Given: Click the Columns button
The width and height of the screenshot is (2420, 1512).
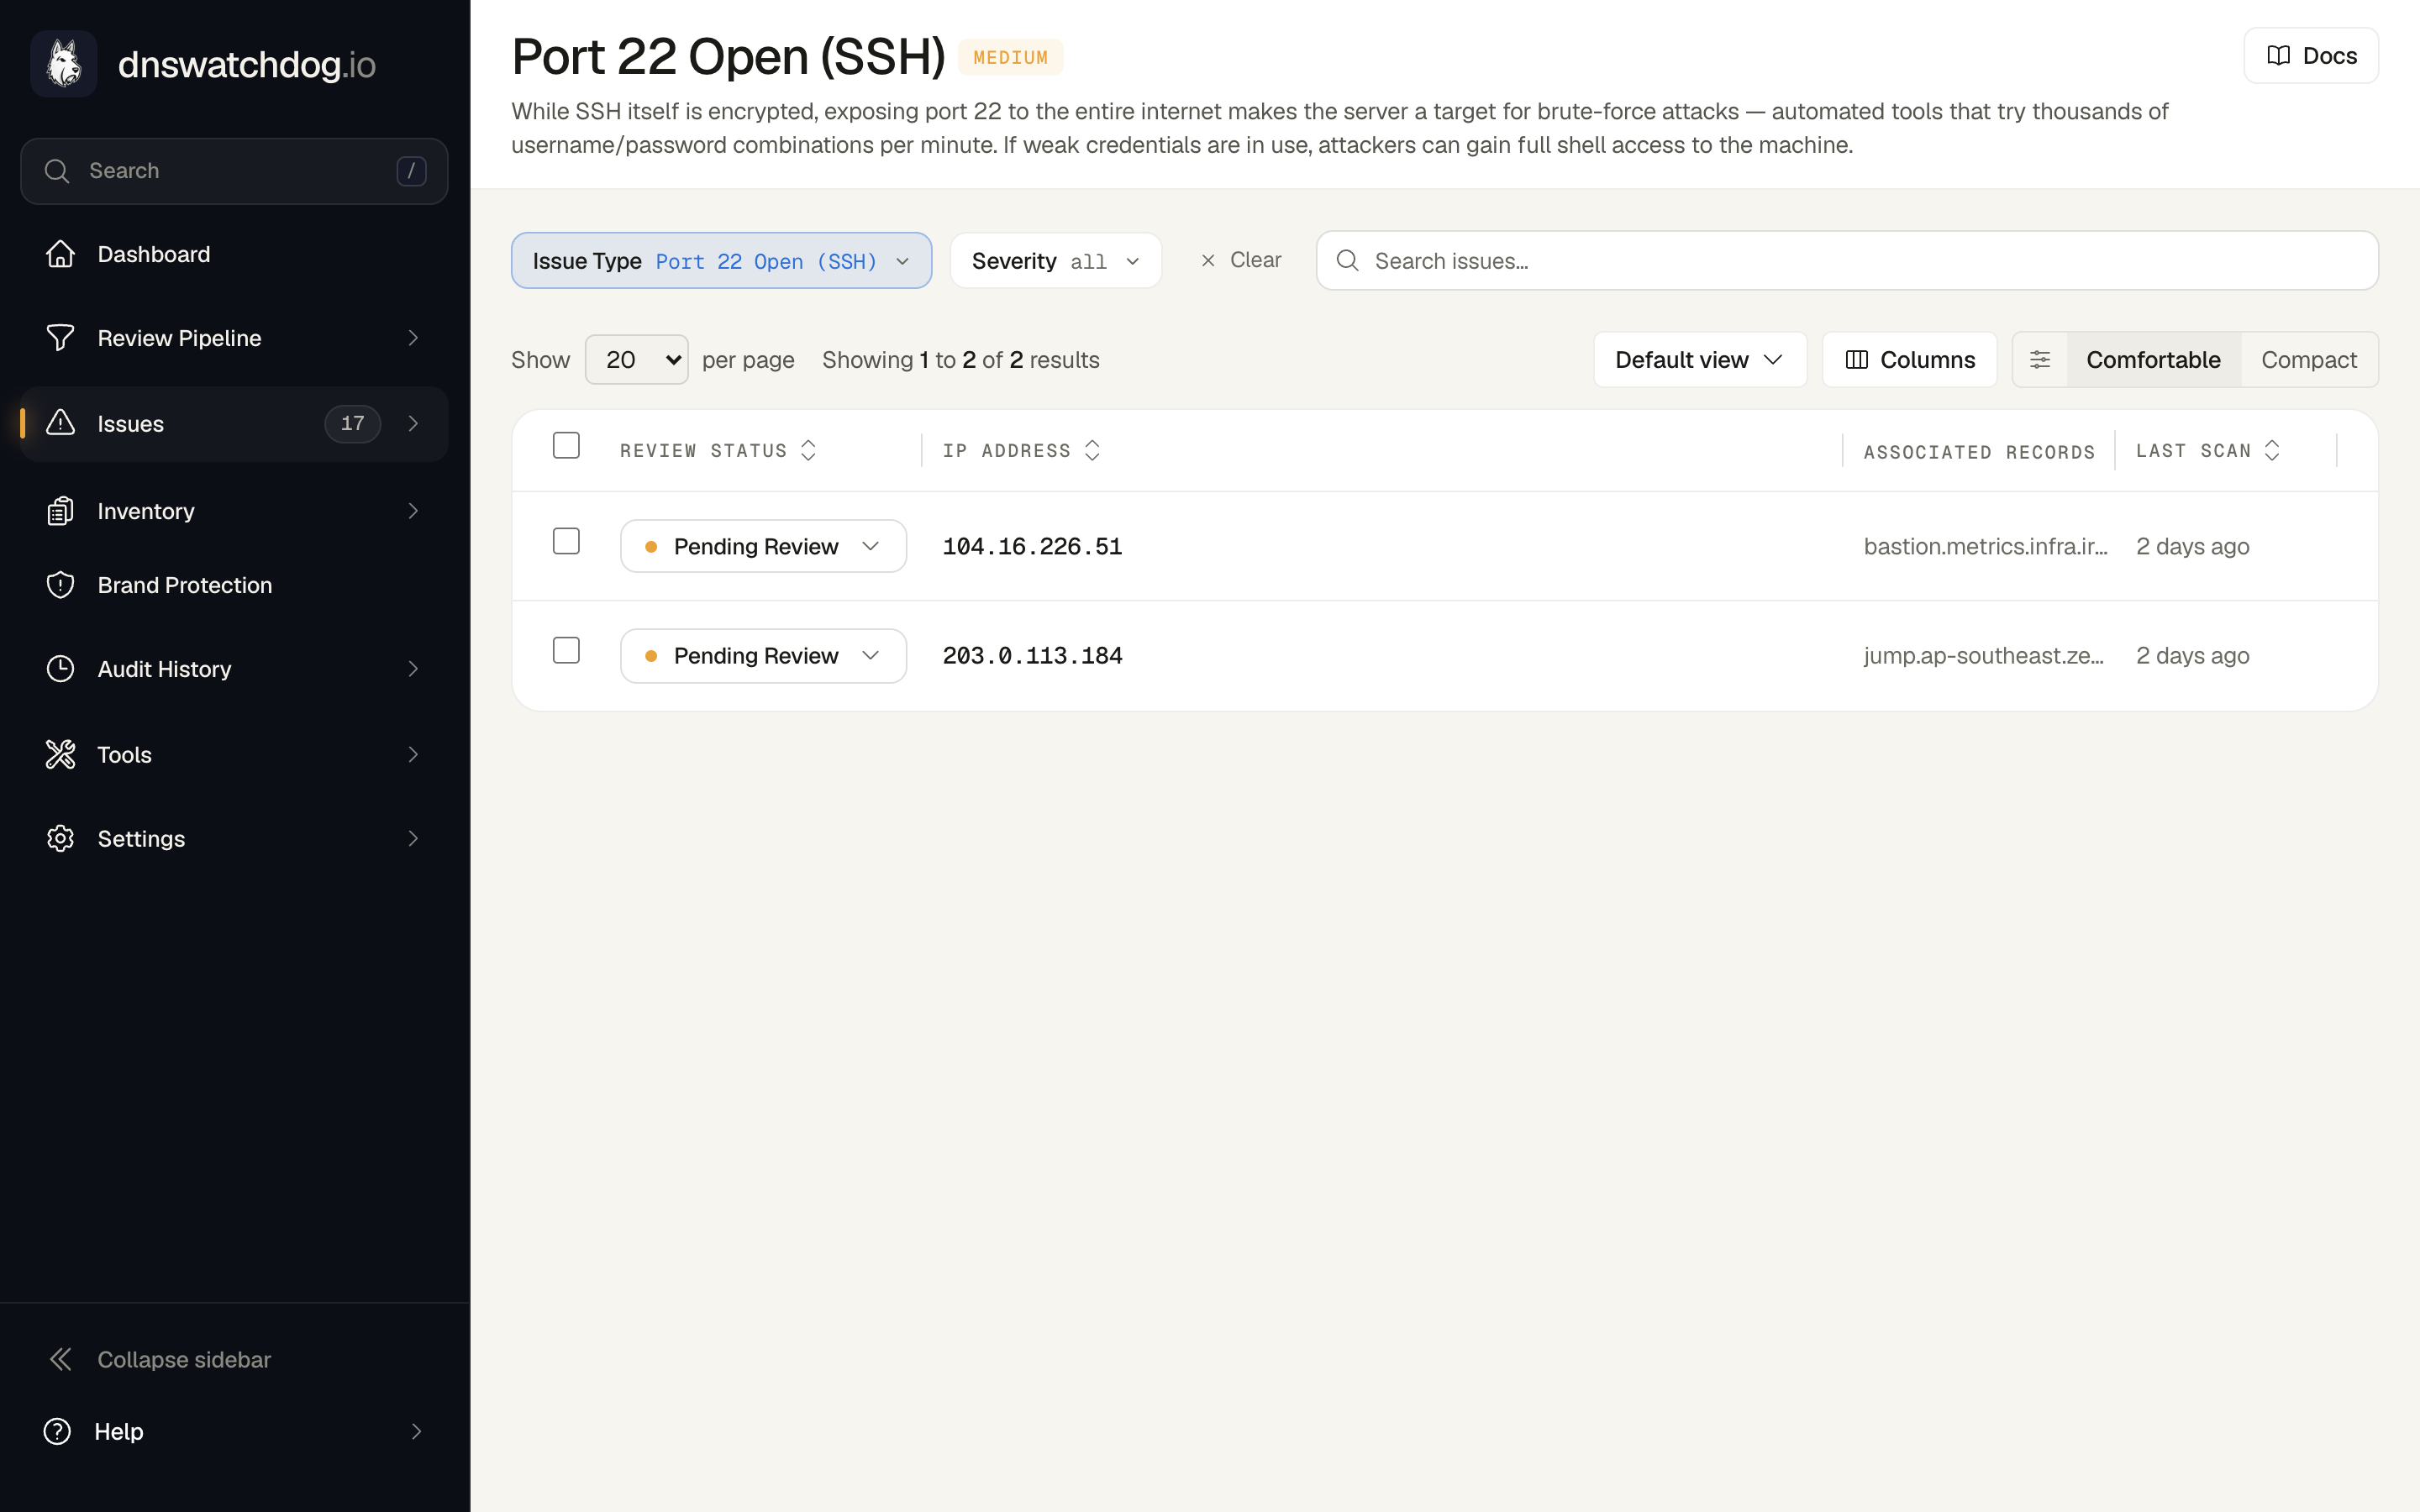Looking at the screenshot, I should (x=1909, y=360).
